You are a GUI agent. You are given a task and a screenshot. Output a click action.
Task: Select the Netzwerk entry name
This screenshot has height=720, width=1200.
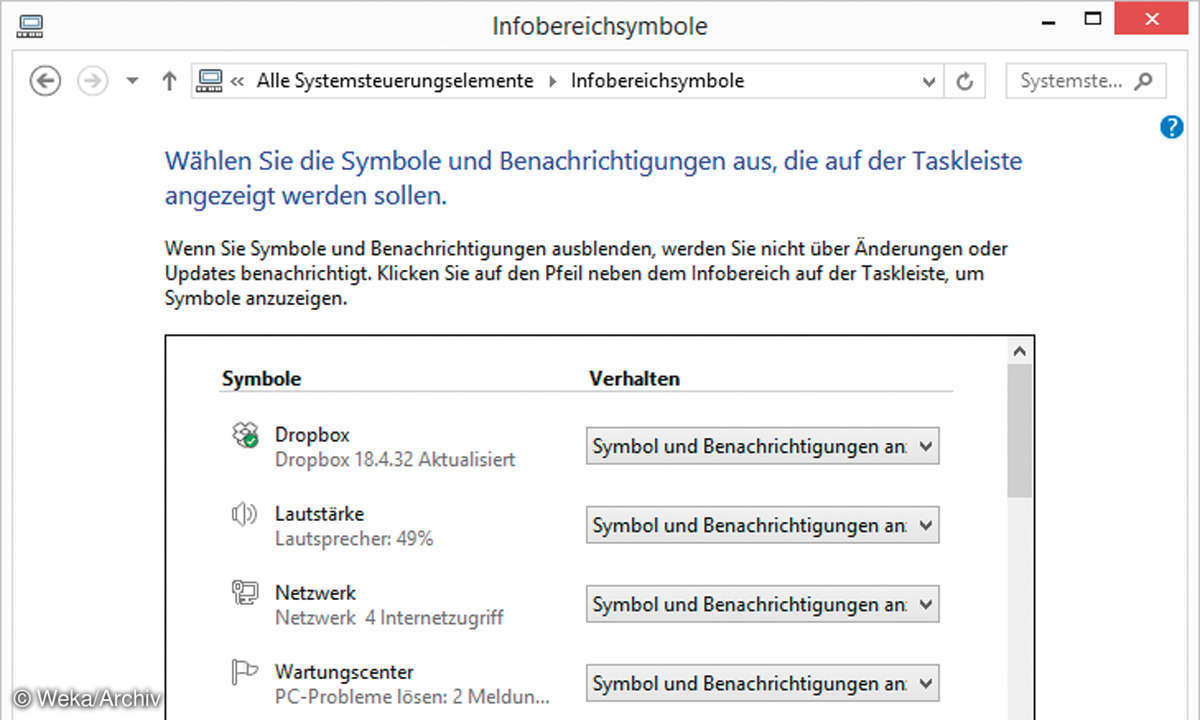[316, 593]
